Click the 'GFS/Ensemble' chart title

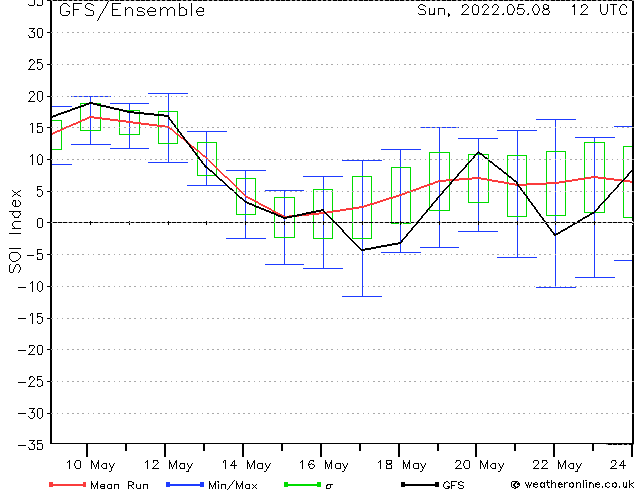click(132, 11)
